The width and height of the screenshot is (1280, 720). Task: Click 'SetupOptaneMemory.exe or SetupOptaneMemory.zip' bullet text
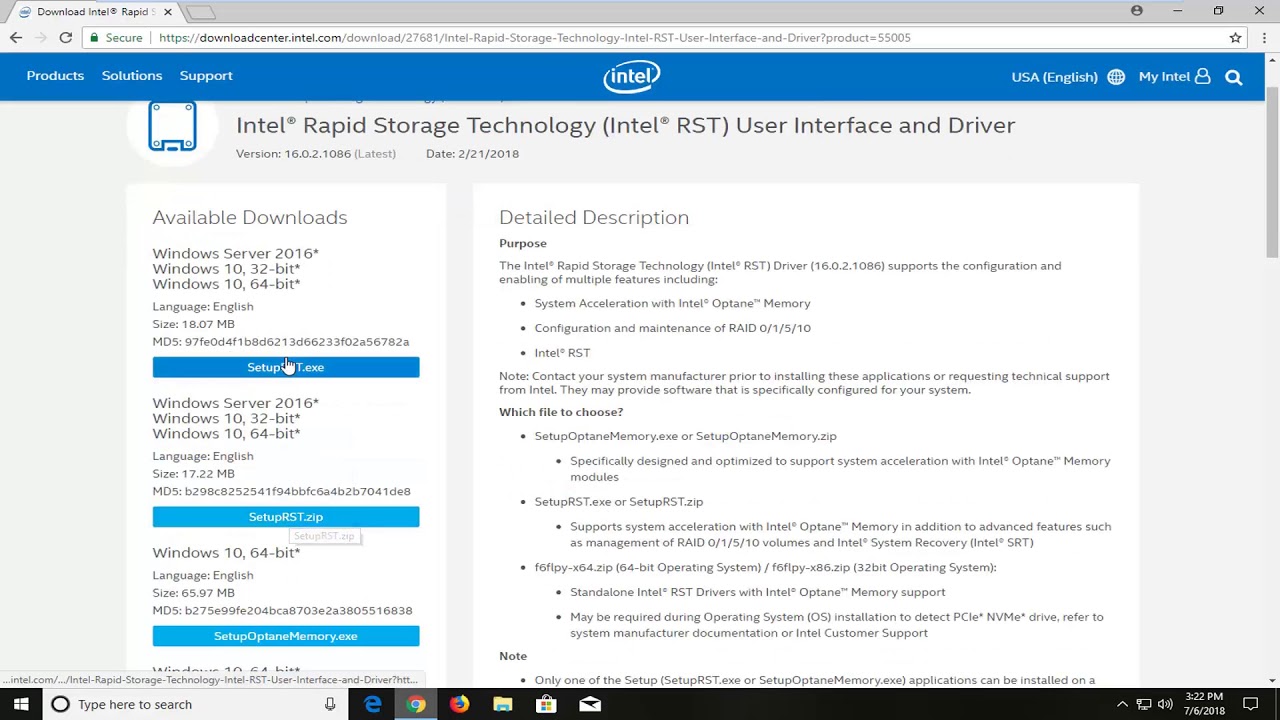pos(685,436)
